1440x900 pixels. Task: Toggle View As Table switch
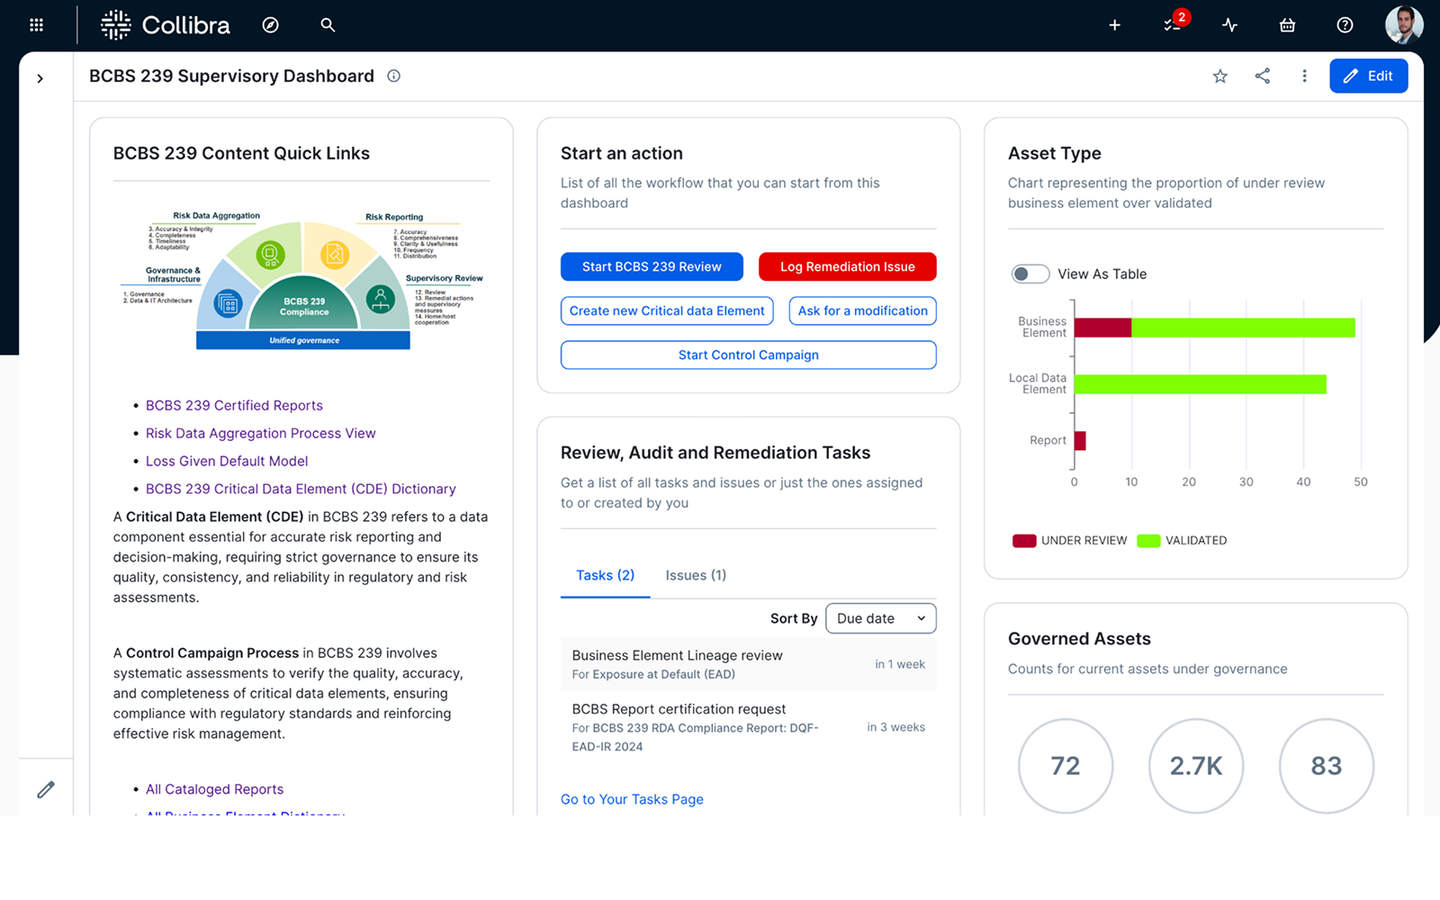[x=1030, y=274]
